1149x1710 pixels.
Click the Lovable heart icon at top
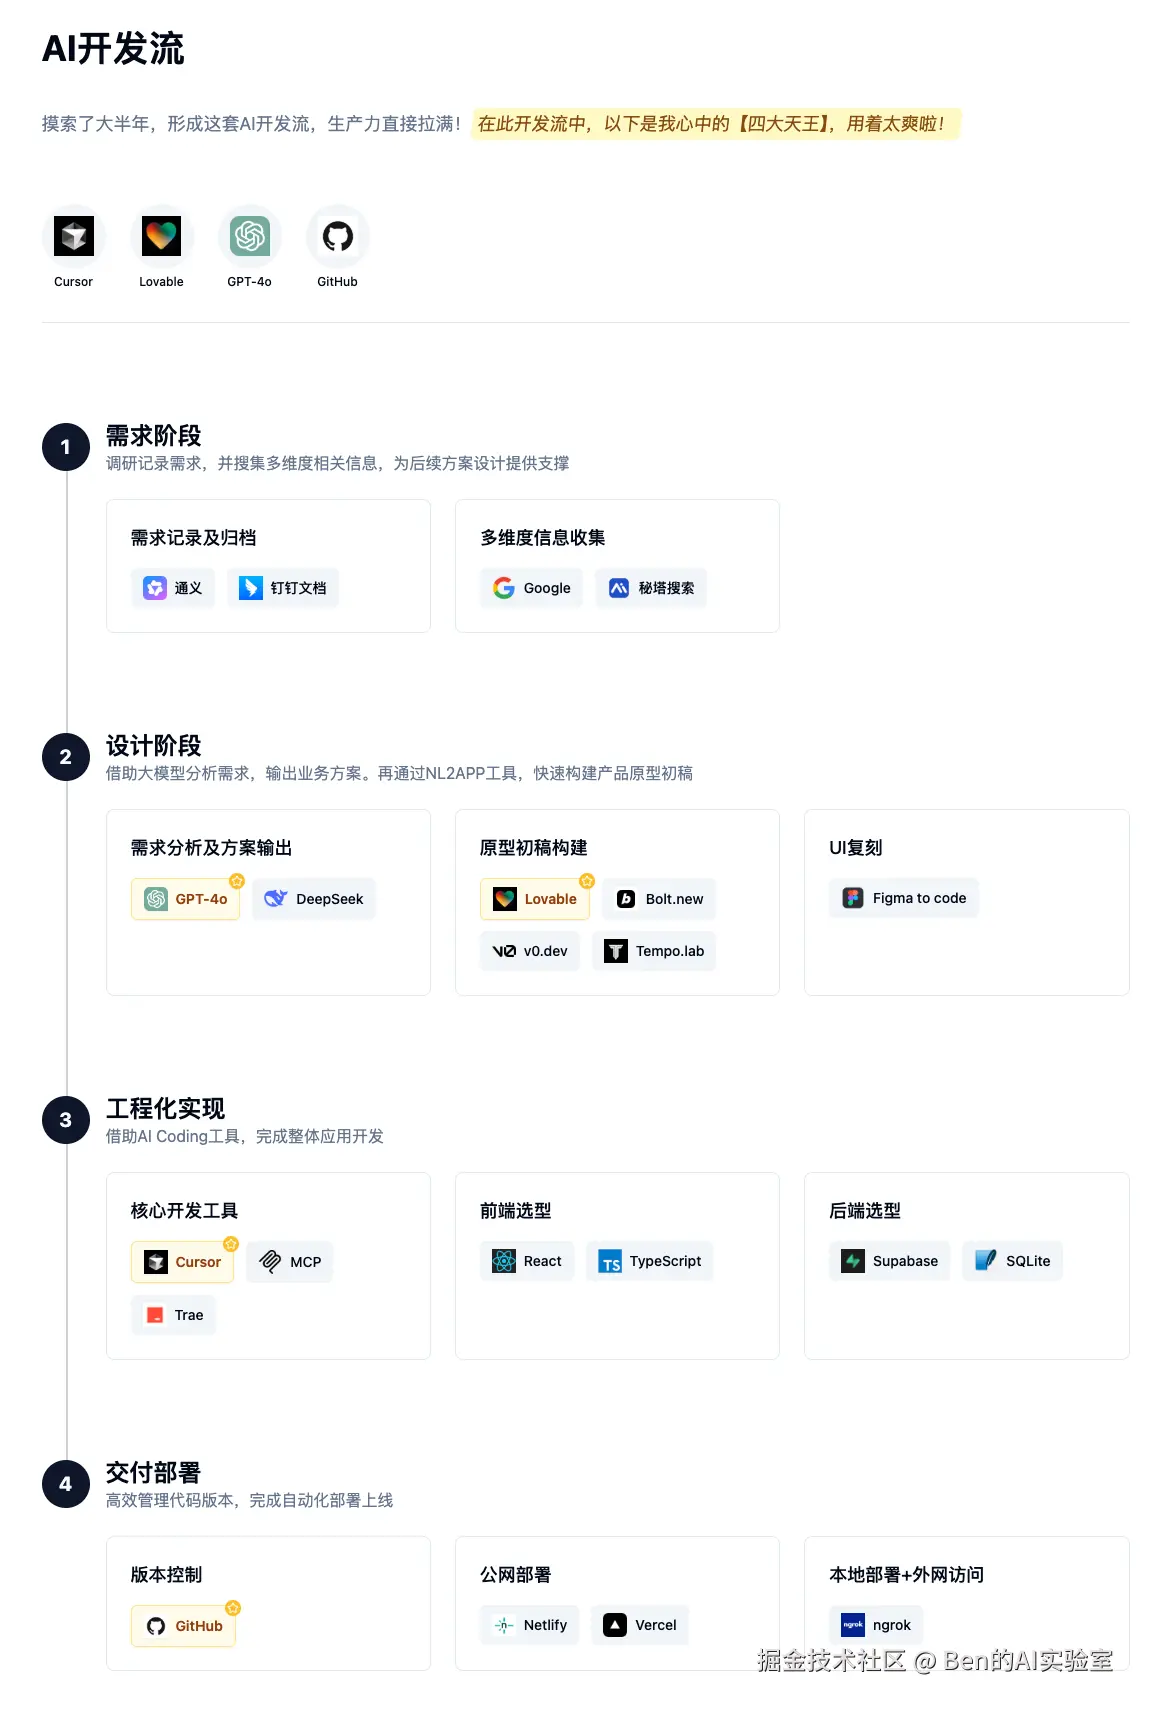[161, 237]
